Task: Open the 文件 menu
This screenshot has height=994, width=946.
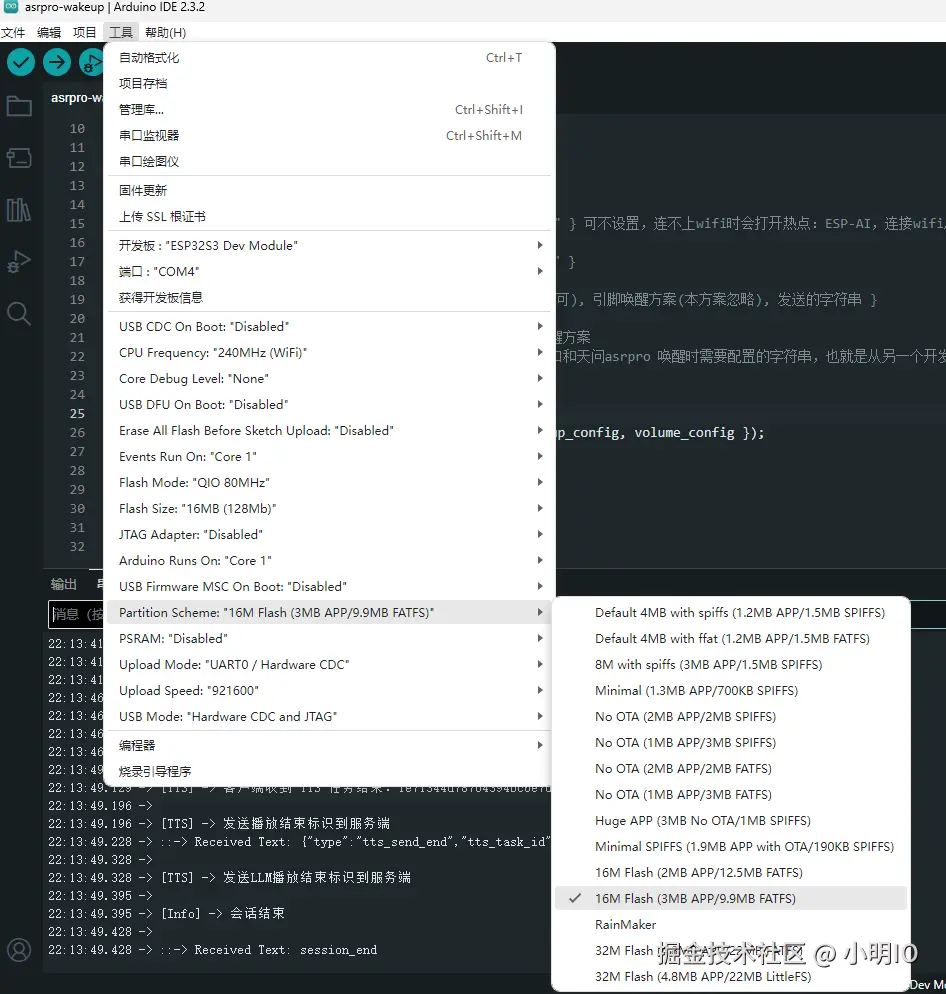Action: tap(13, 32)
